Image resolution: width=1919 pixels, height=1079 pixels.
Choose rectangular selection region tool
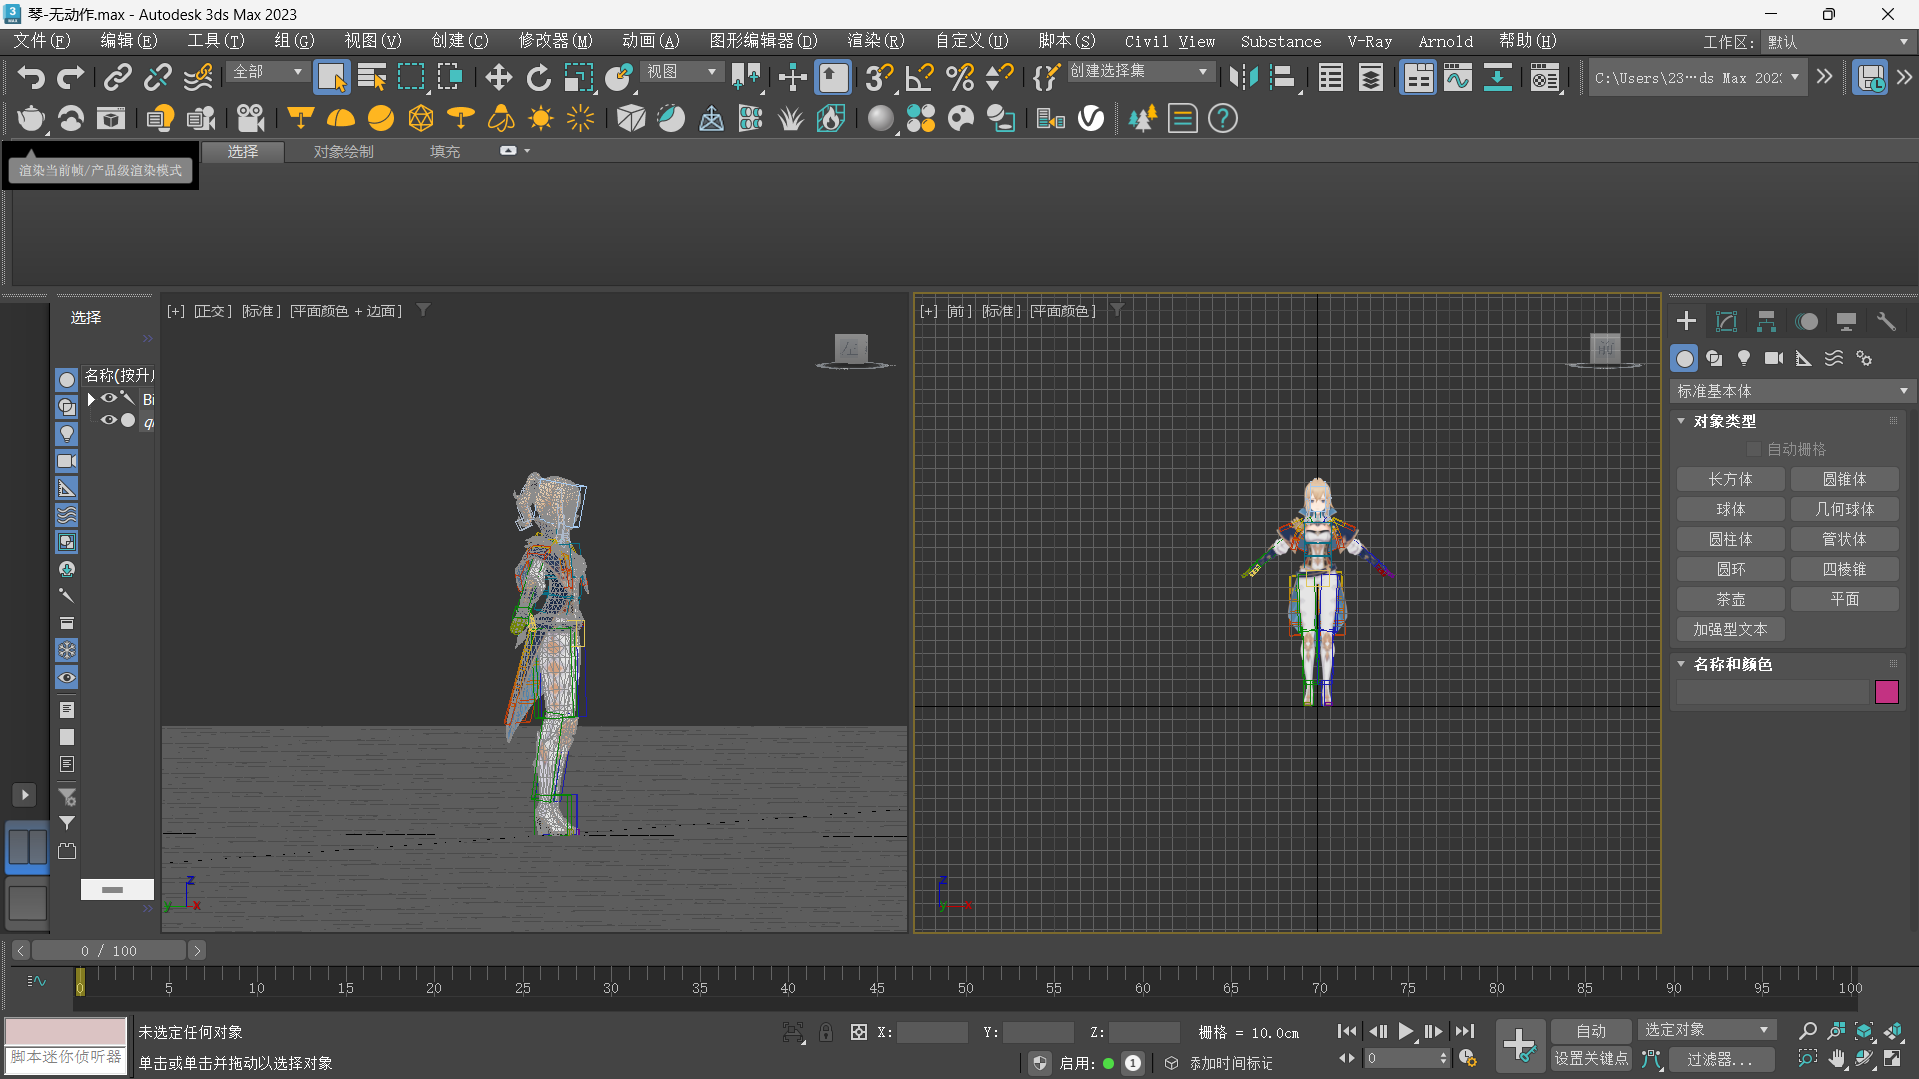tap(411, 77)
